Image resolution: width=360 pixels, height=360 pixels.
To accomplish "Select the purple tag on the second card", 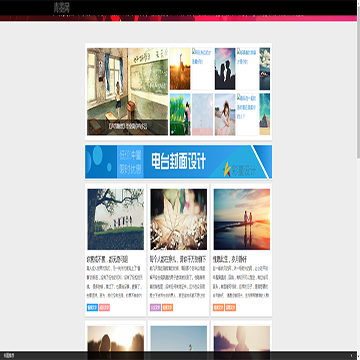I will pyautogui.click(x=155, y=307).
